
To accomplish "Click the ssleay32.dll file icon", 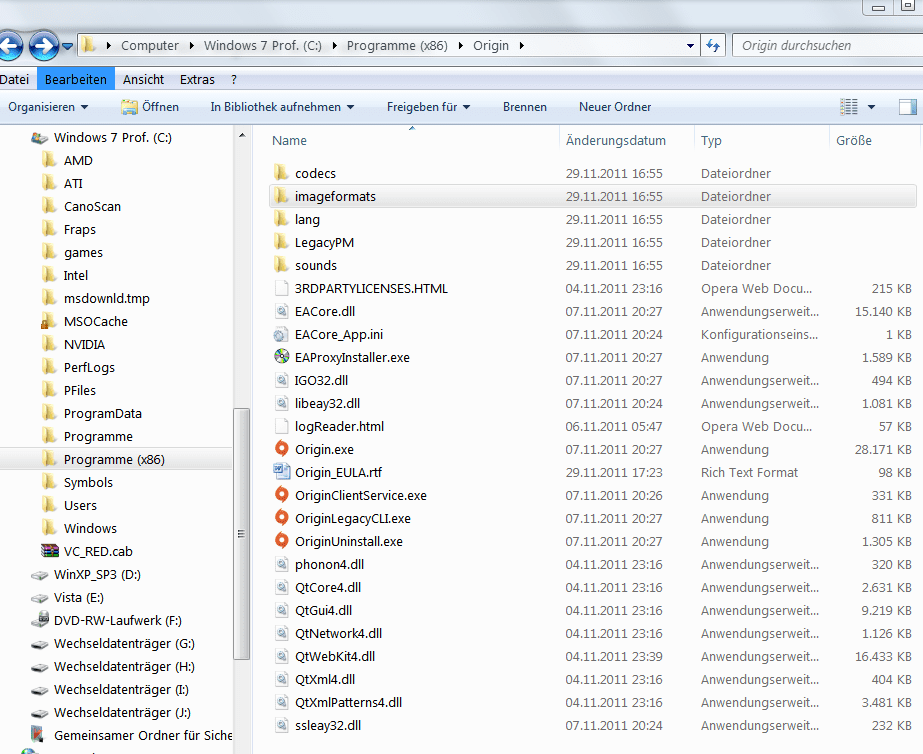I will pyautogui.click(x=282, y=725).
